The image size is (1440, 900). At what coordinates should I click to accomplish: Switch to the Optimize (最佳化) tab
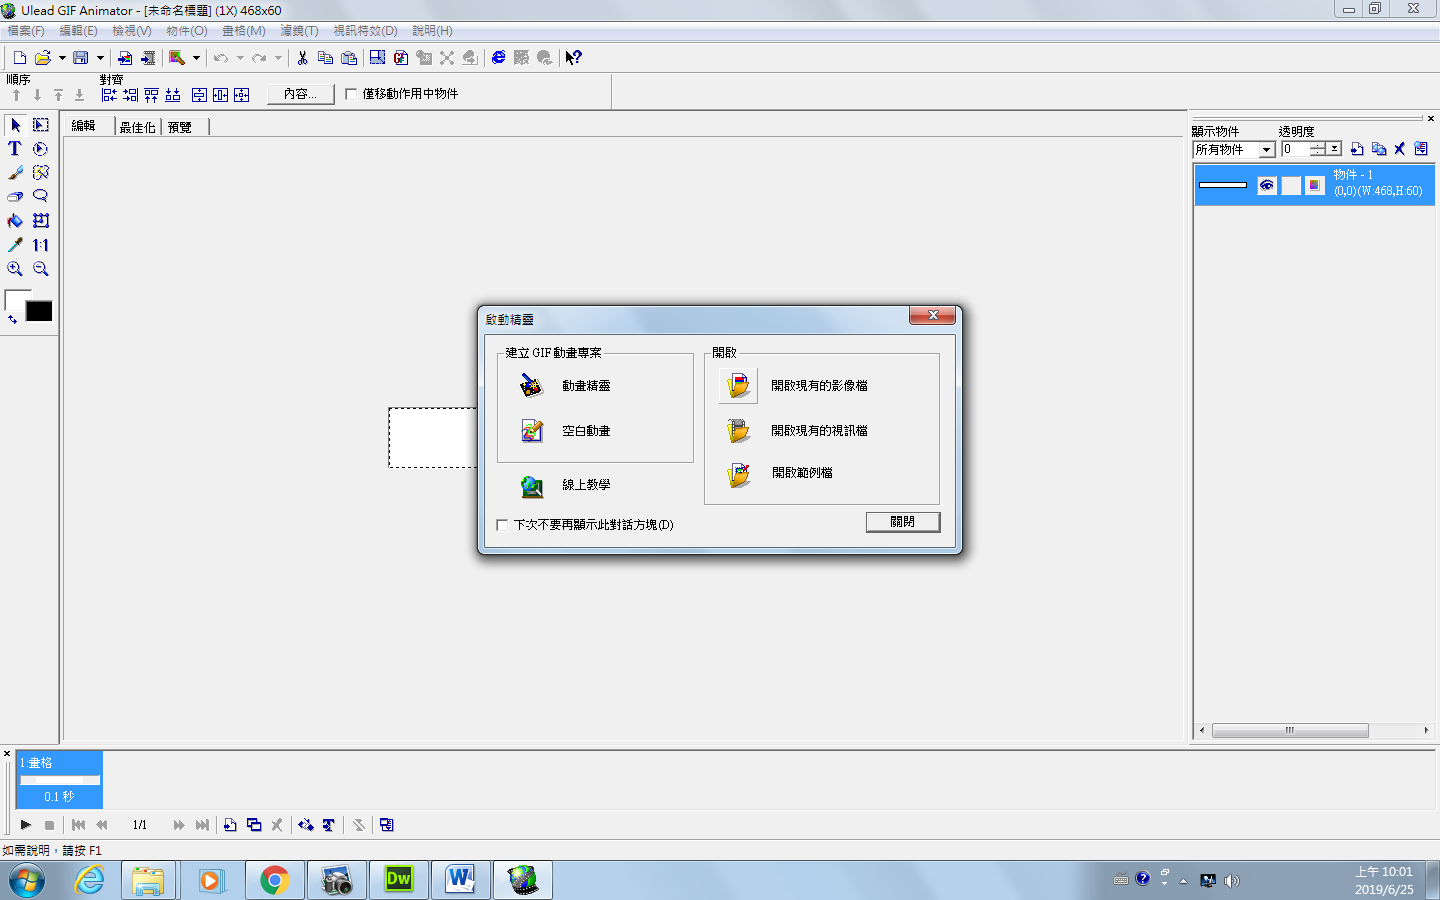[x=137, y=127]
